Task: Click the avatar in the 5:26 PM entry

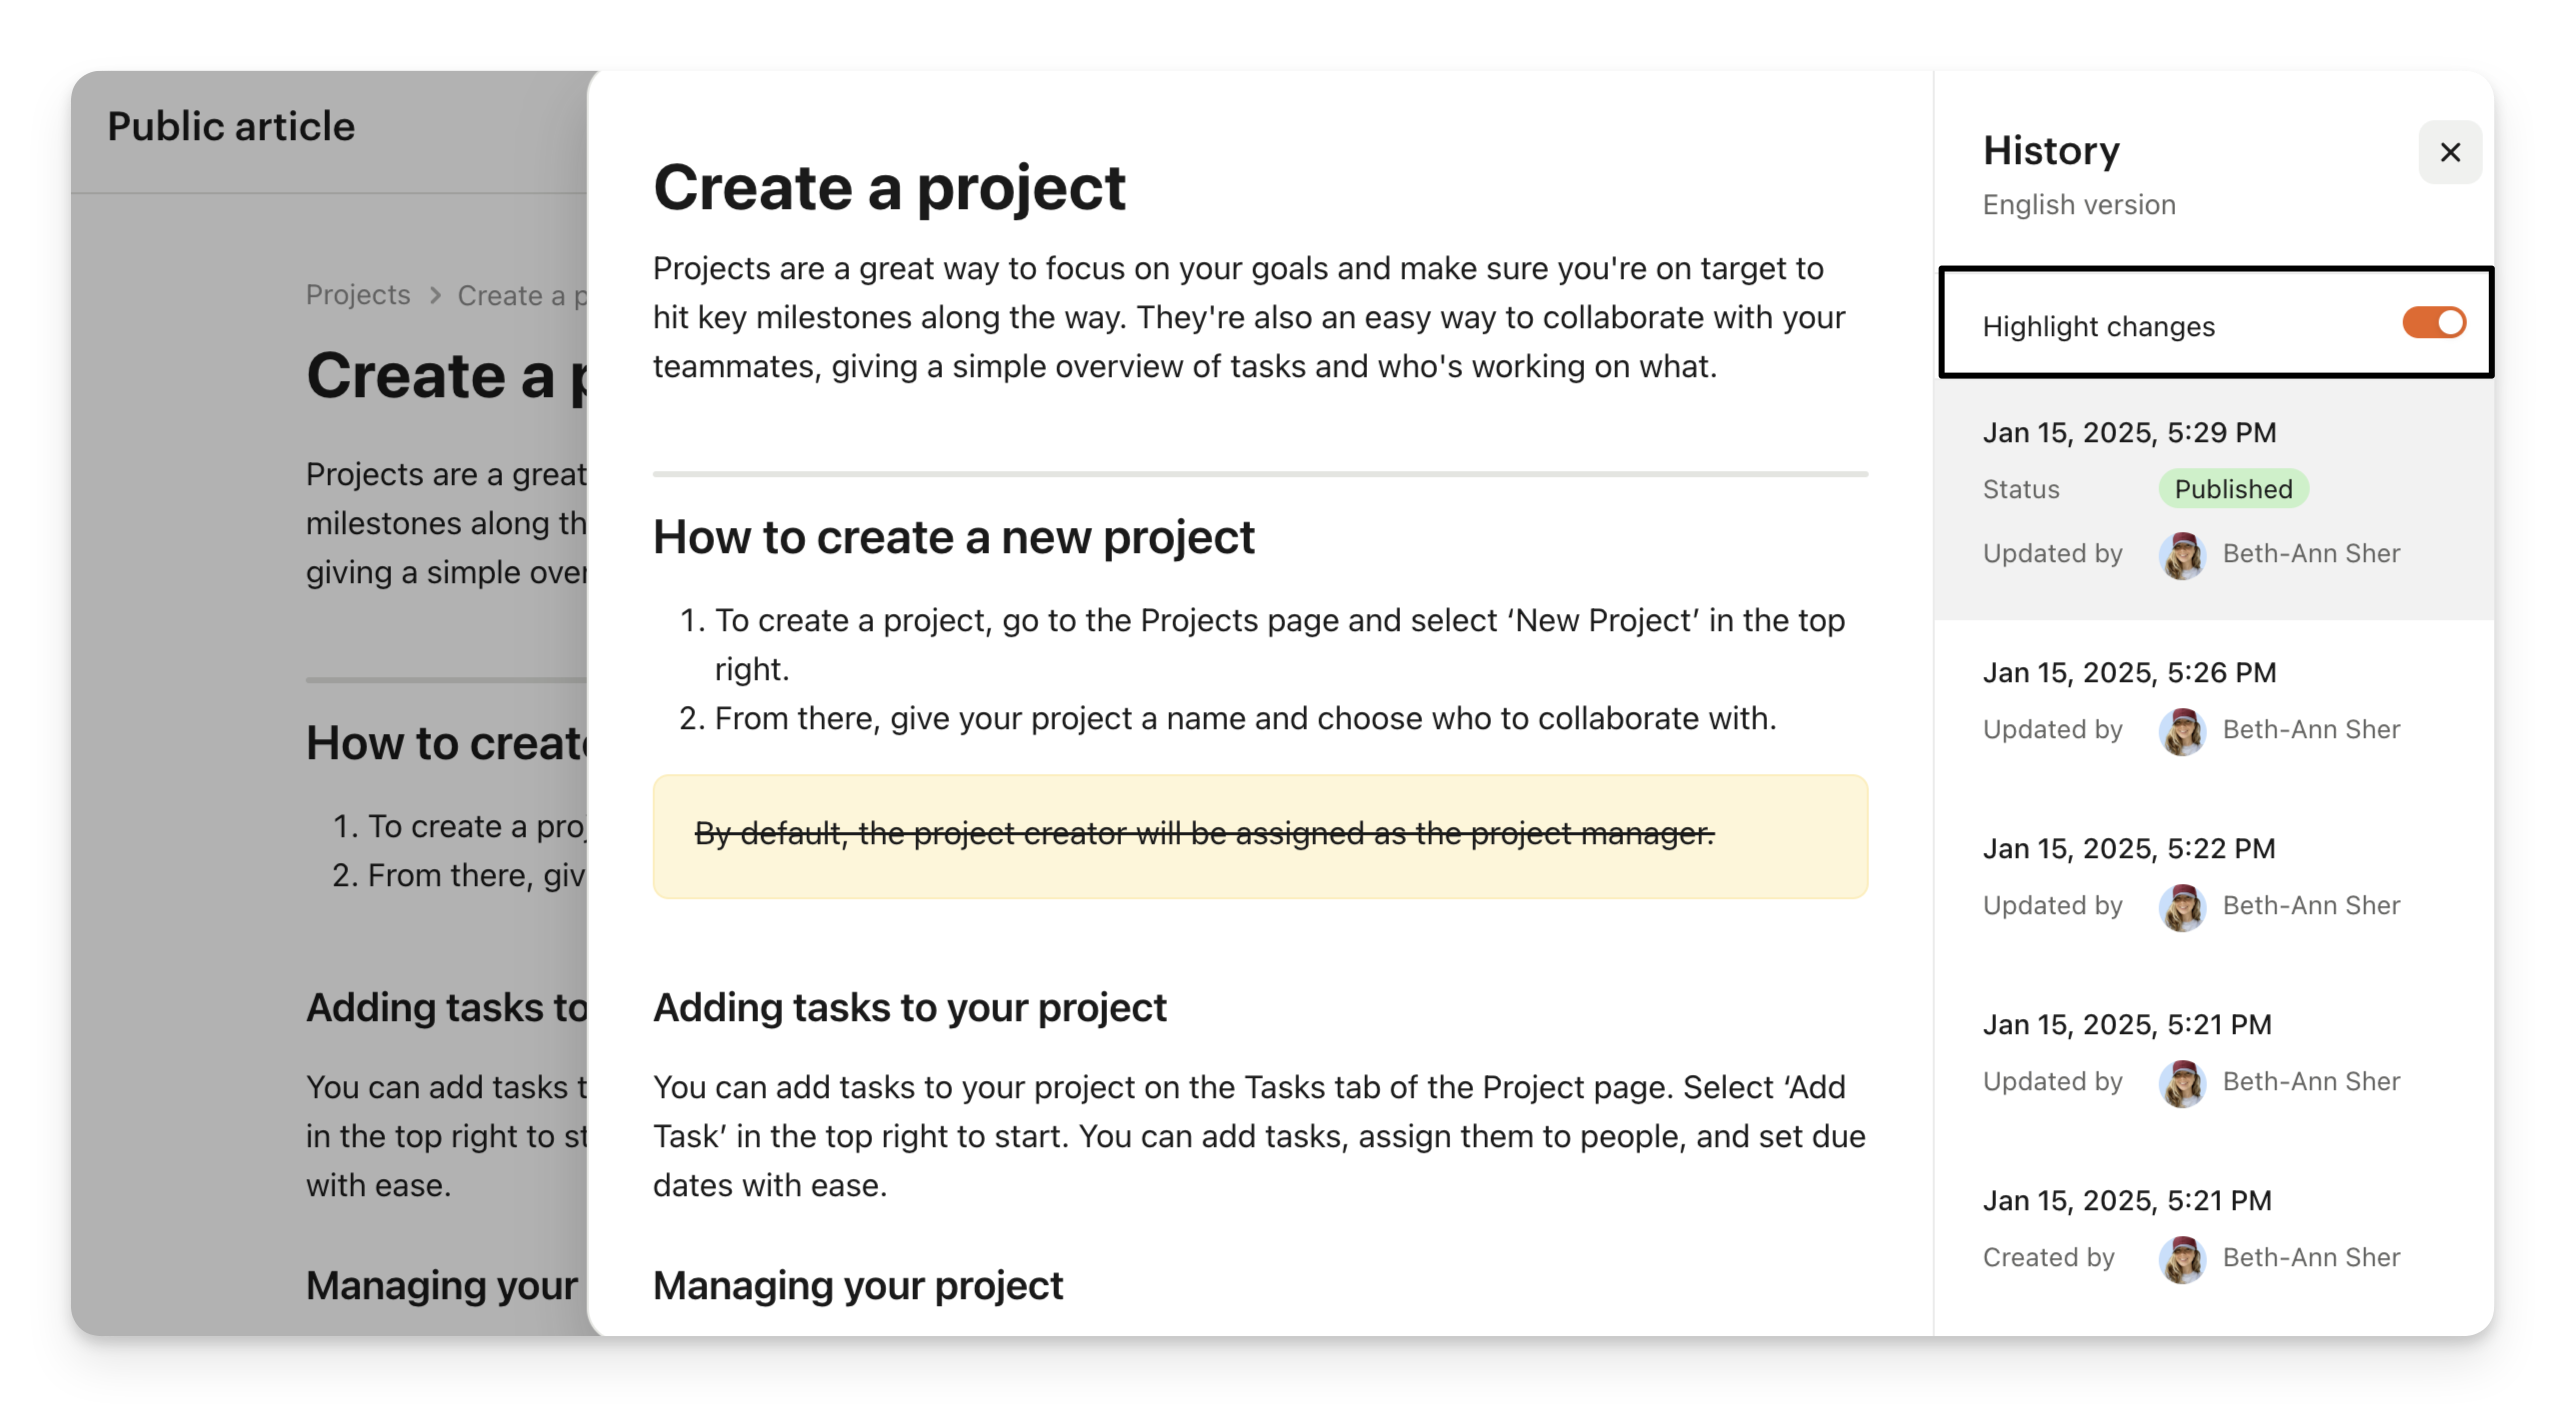Action: (x=2181, y=731)
